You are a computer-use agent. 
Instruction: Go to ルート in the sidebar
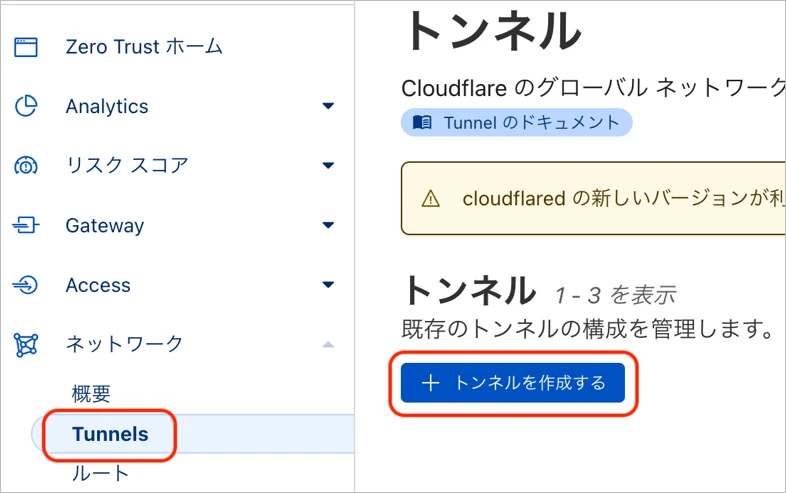[100, 473]
